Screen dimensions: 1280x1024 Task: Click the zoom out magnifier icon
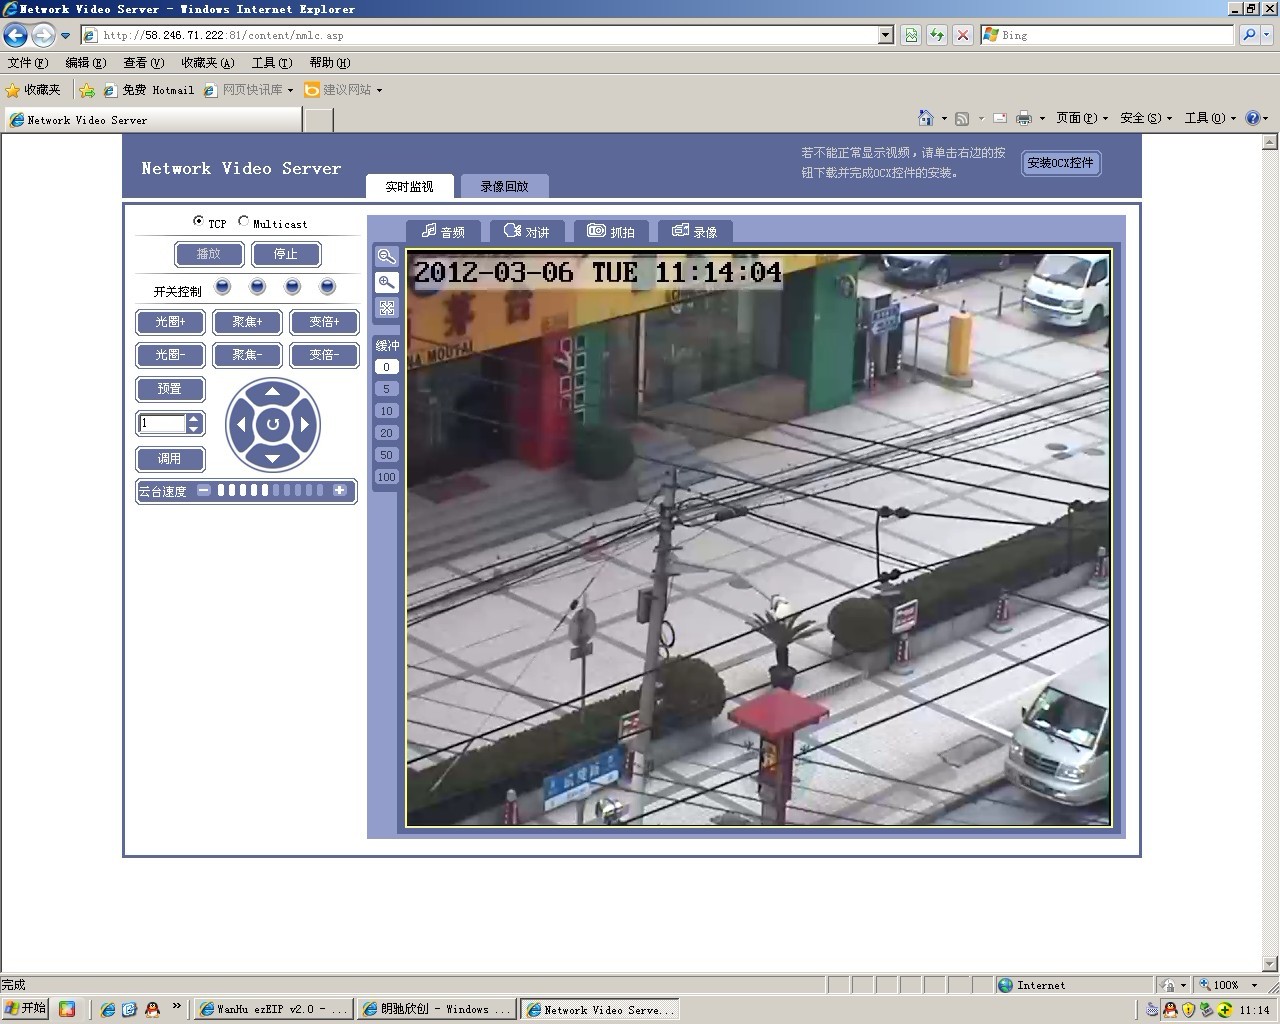(386, 257)
